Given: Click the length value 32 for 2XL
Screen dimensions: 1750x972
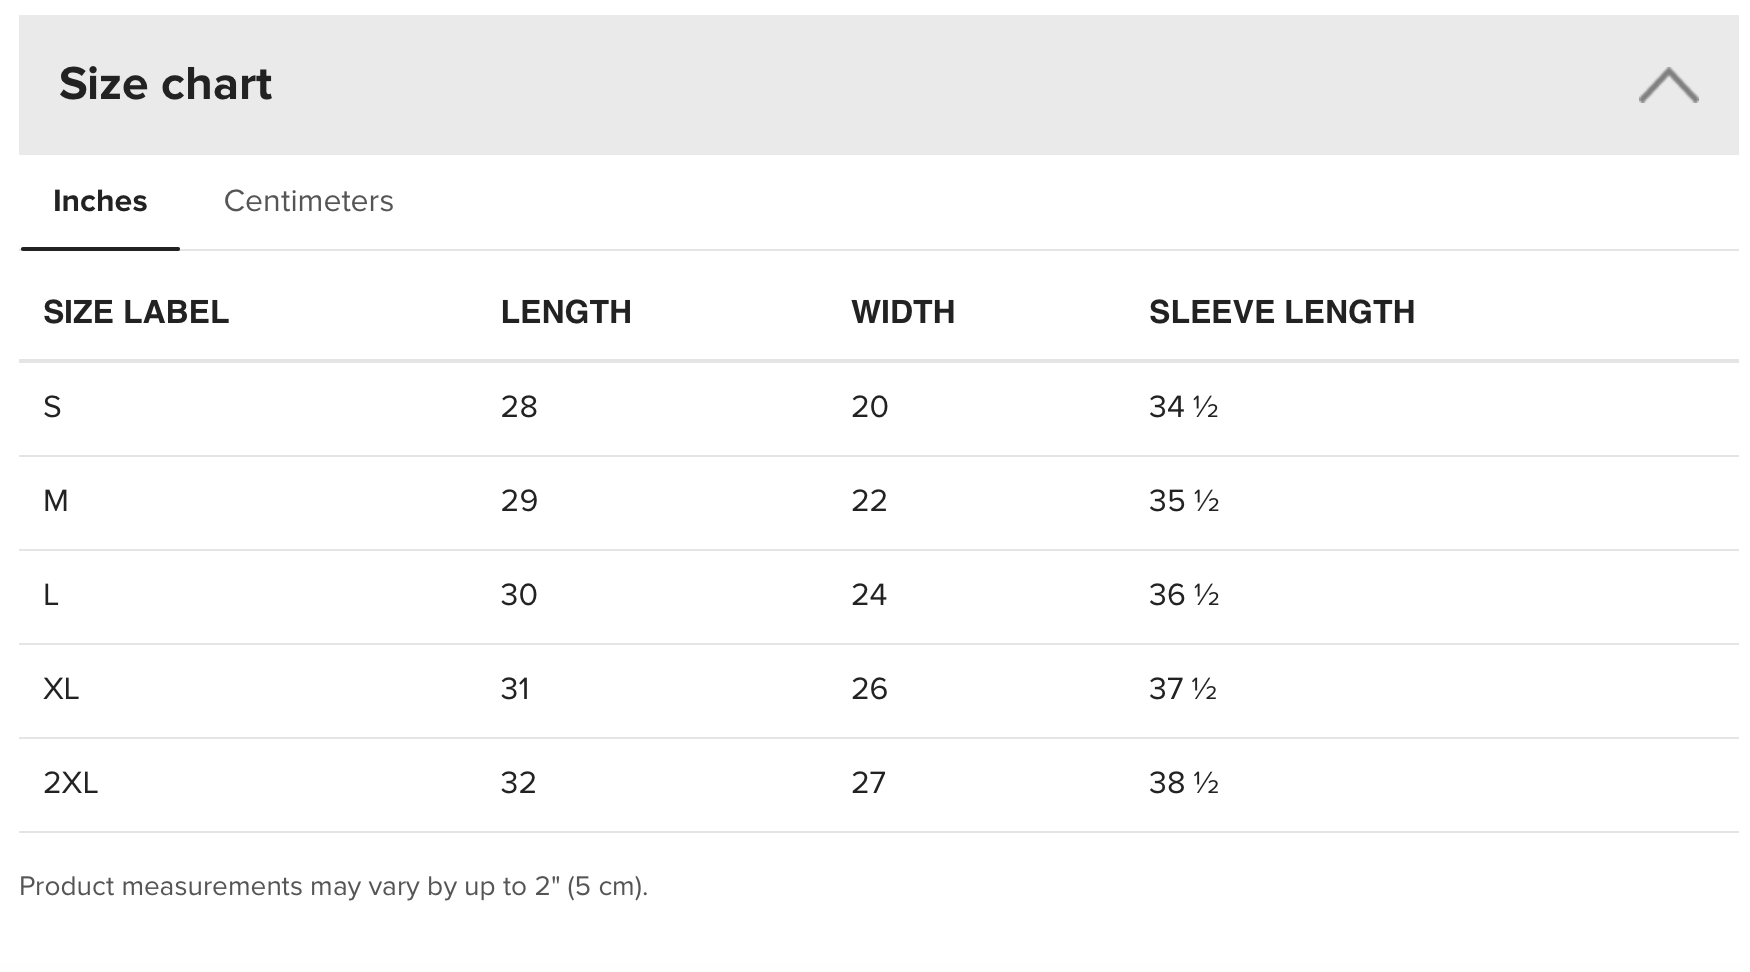Looking at the screenshot, I should pyautogui.click(x=519, y=783).
